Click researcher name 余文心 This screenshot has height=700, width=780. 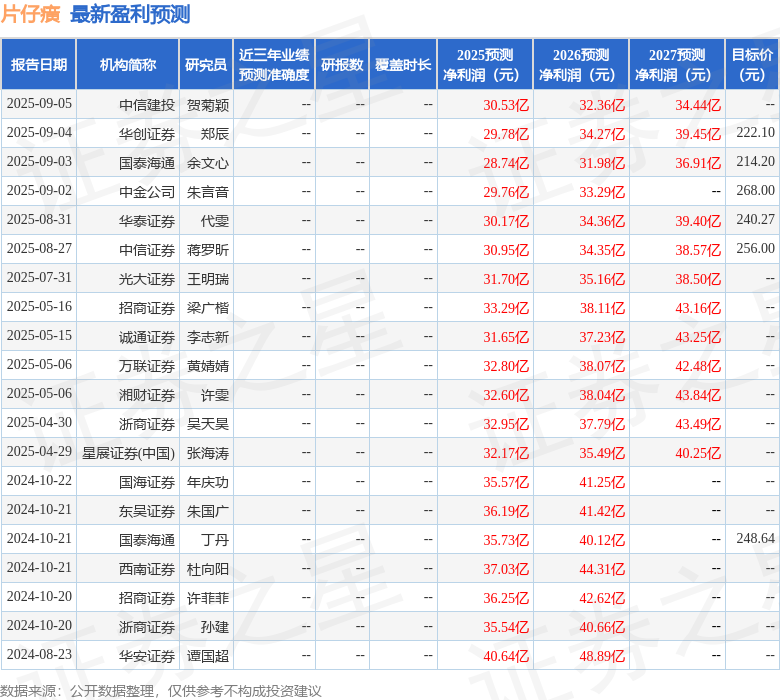[x=208, y=163]
